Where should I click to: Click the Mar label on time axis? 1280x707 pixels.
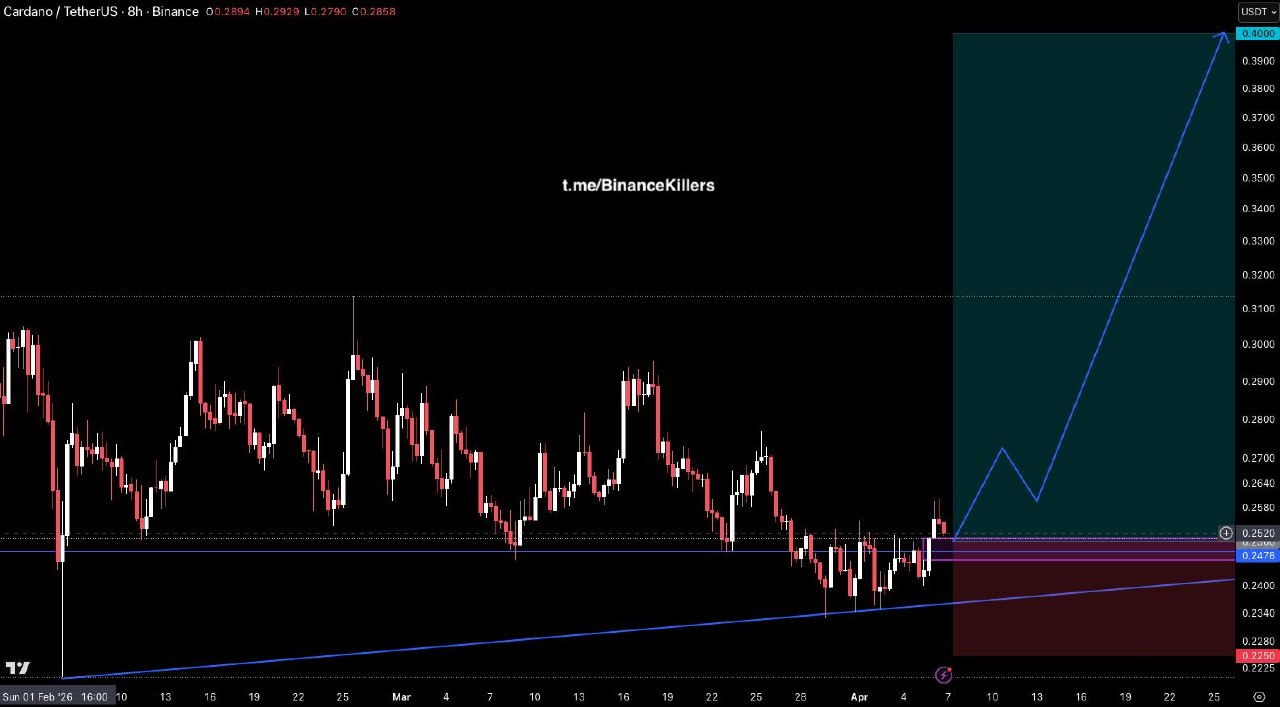[401, 696]
